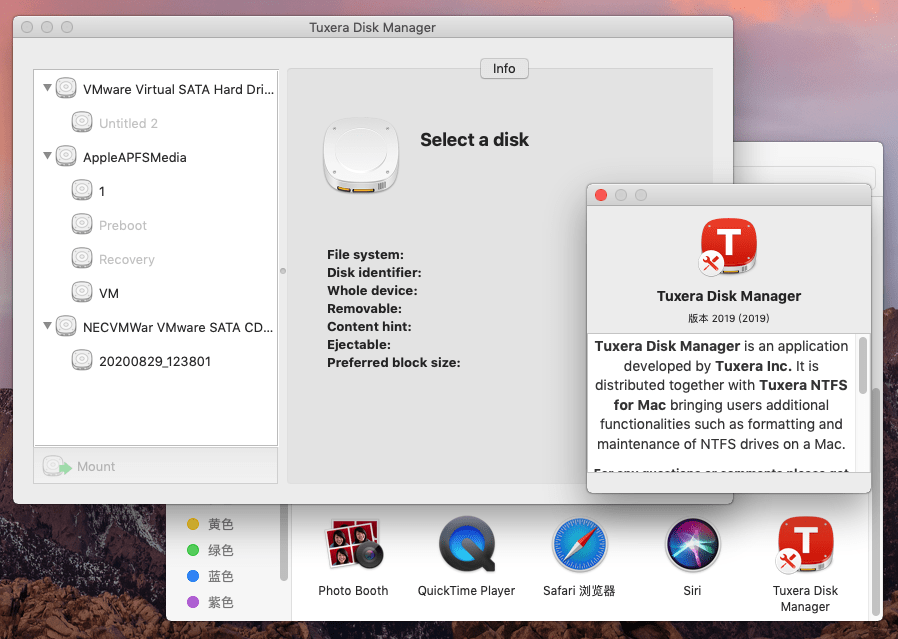This screenshot has width=898, height=639.
Task: Click the Tuxera Disk Manager window title bar
Action: [x=373, y=27]
